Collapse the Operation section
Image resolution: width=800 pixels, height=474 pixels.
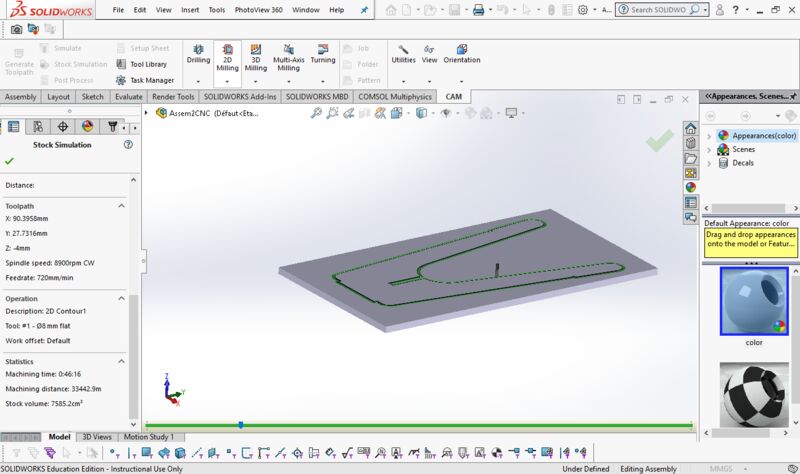[x=121, y=298]
